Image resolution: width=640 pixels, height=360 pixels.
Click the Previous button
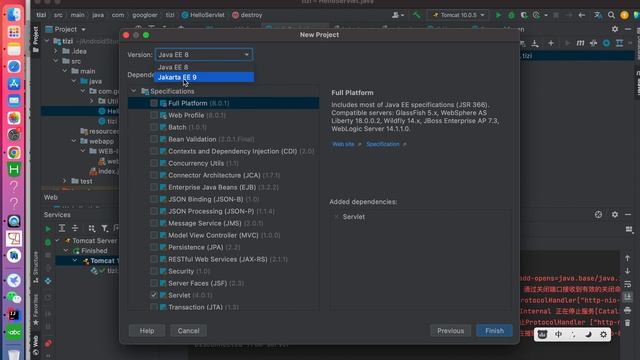tap(451, 331)
